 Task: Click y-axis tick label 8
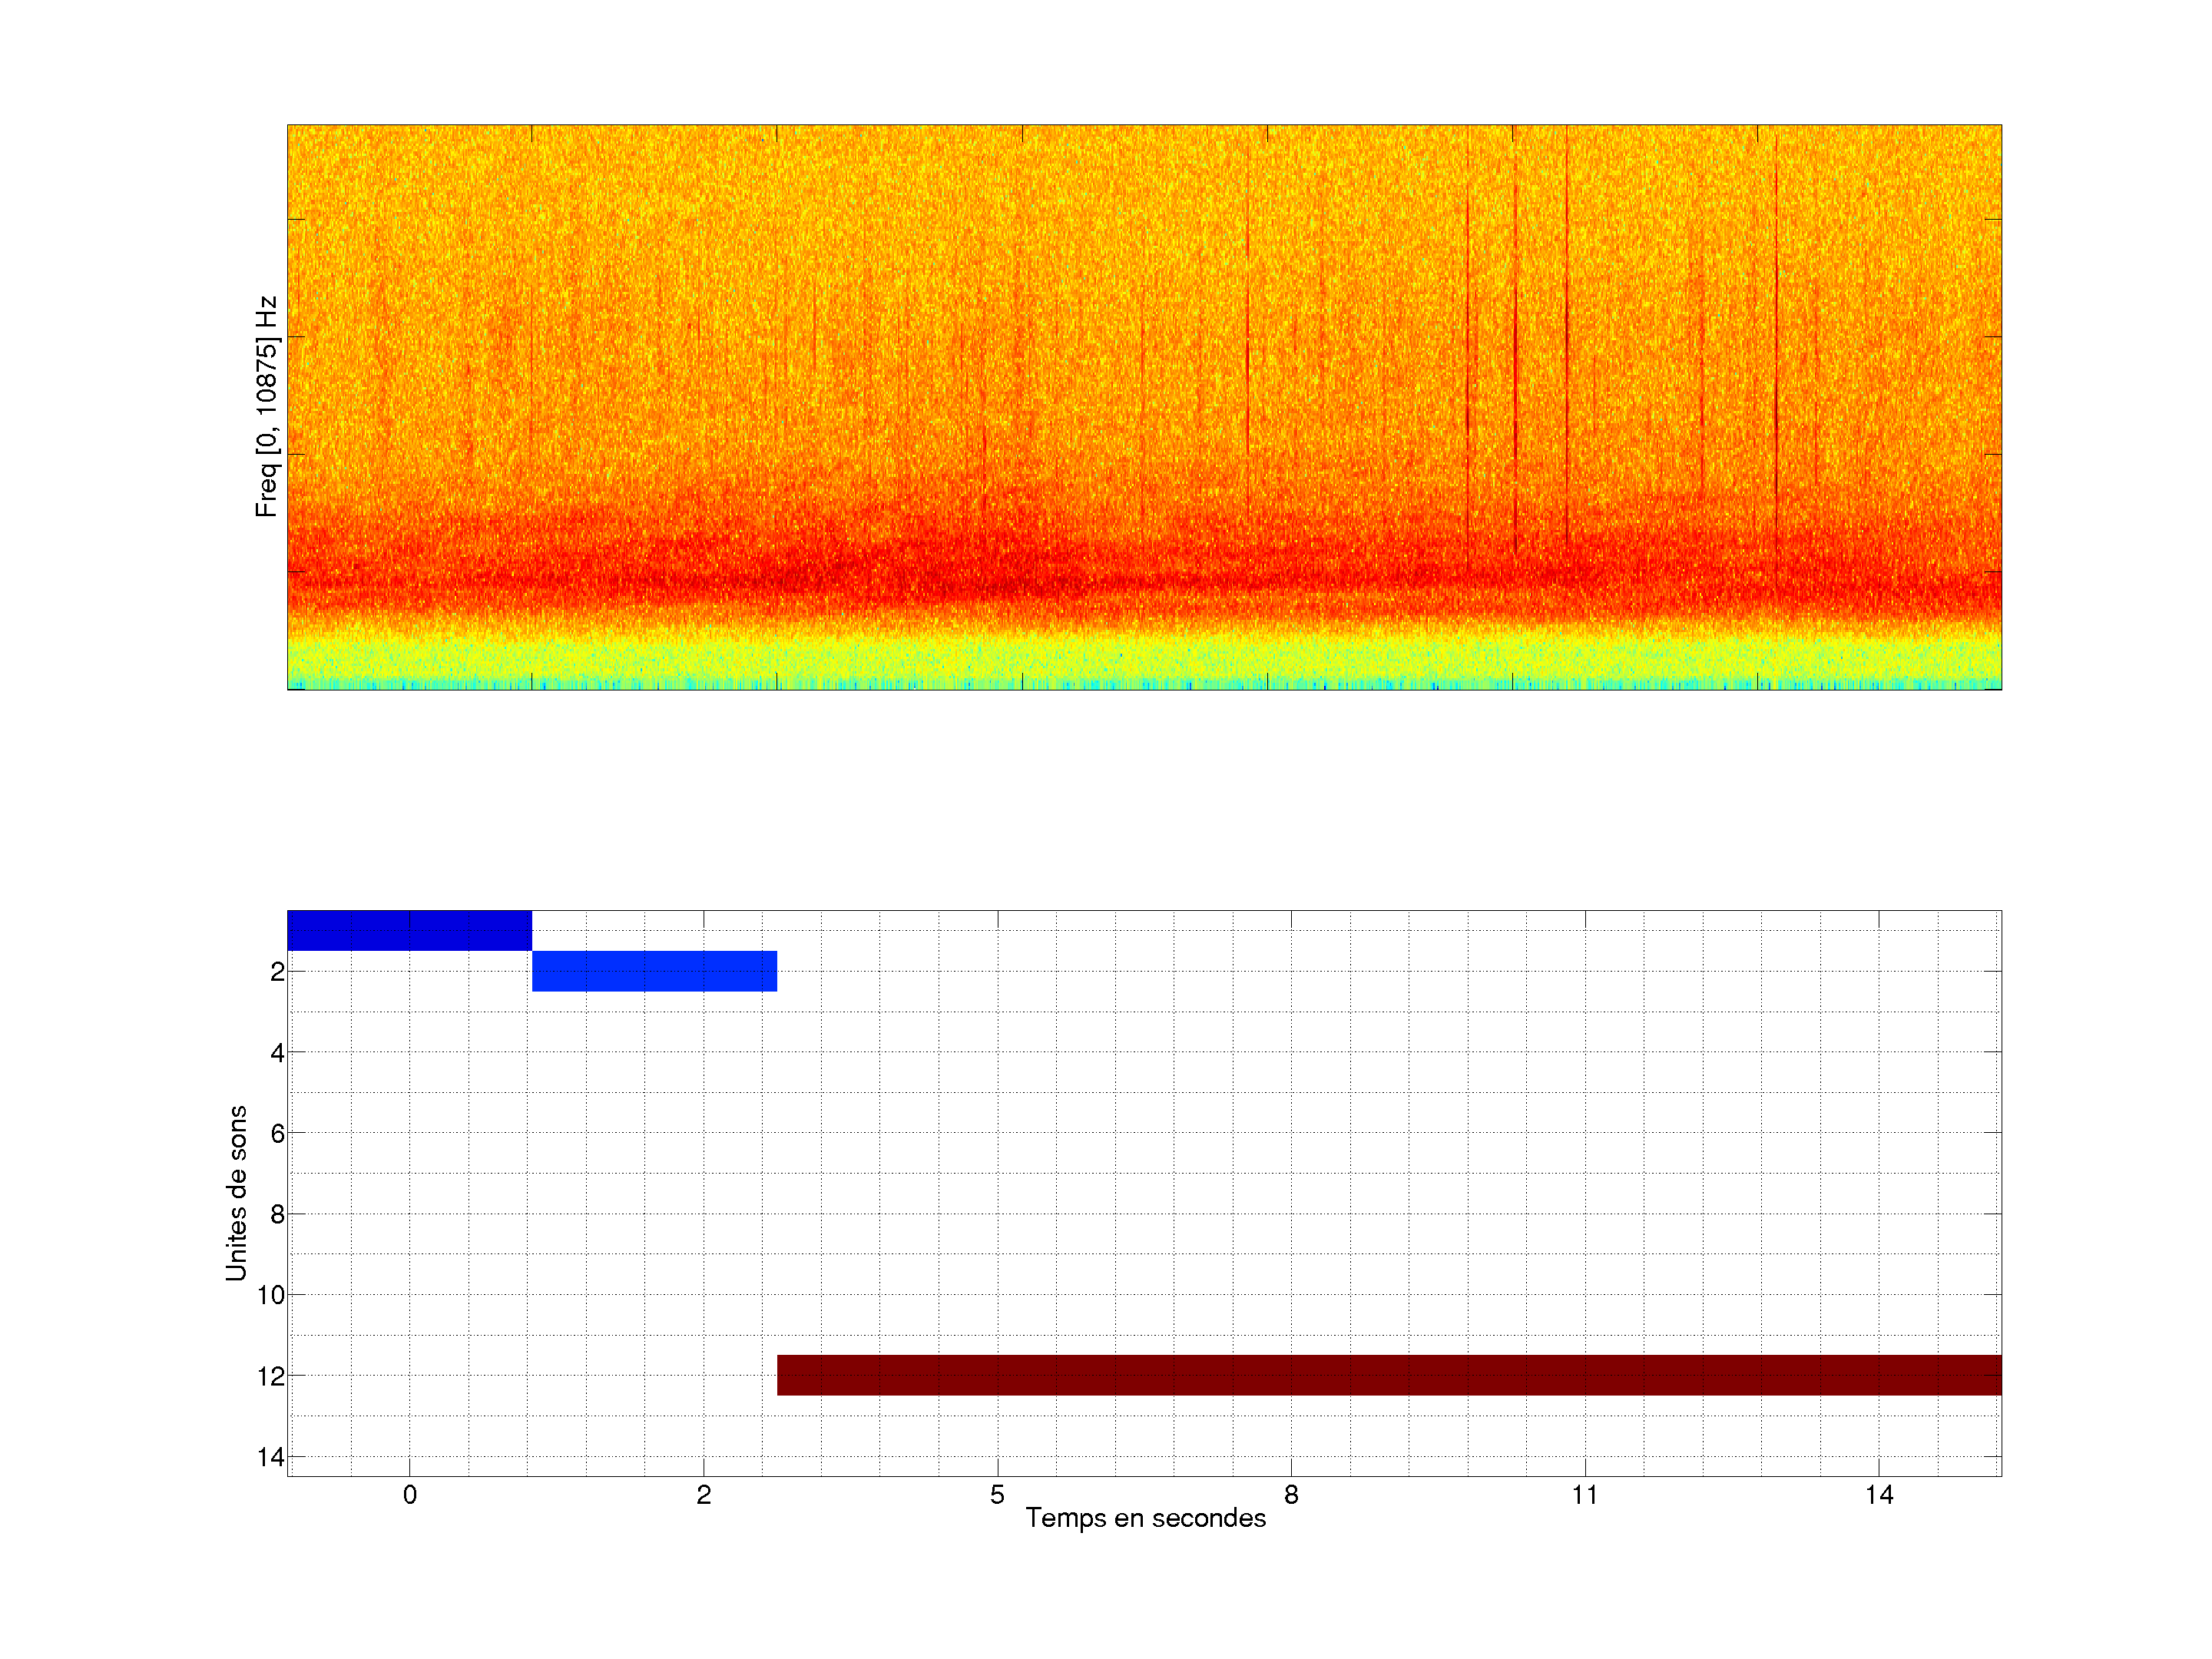(x=277, y=1215)
